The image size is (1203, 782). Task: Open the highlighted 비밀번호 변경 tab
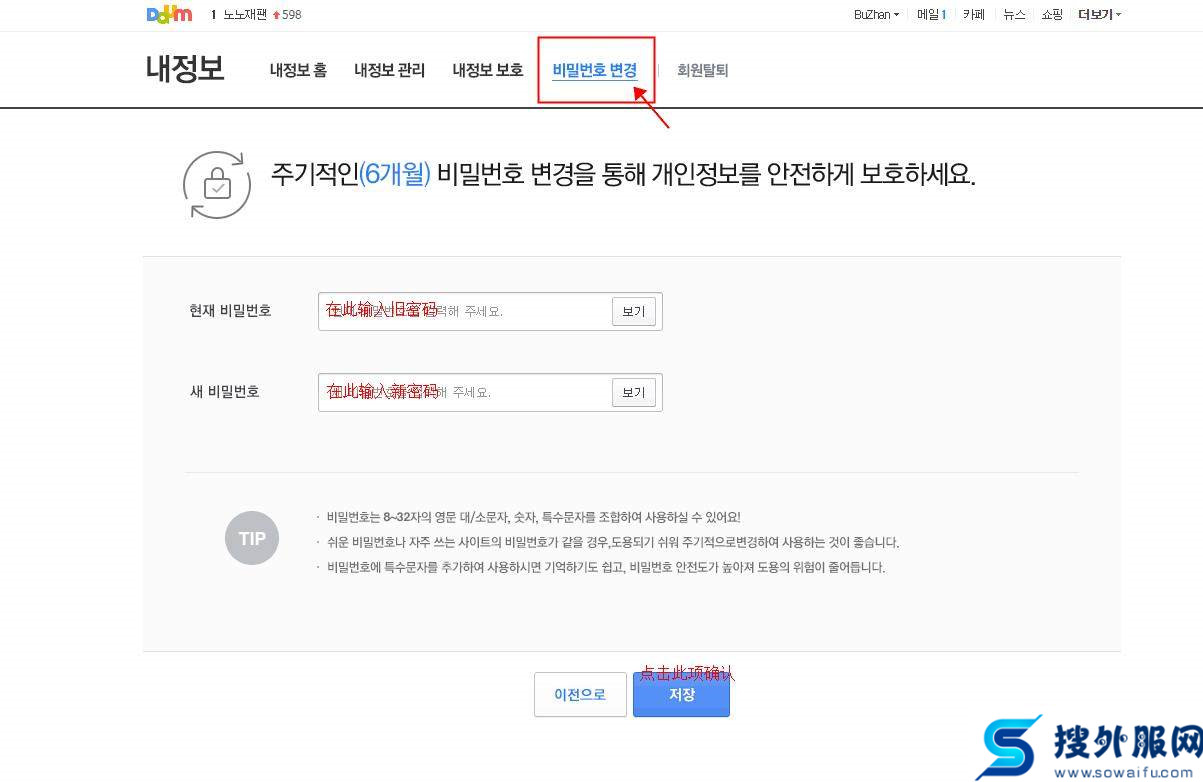(596, 70)
